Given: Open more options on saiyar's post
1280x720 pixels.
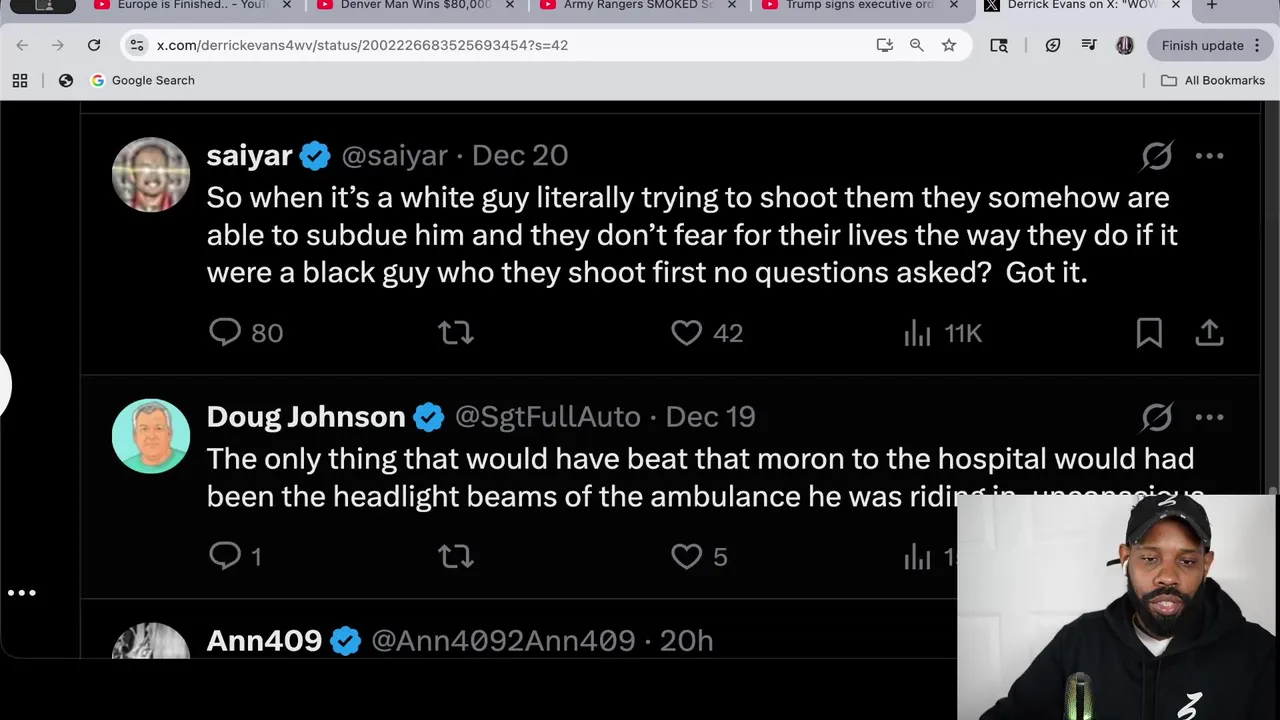Looking at the screenshot, I should (1209, 156).
